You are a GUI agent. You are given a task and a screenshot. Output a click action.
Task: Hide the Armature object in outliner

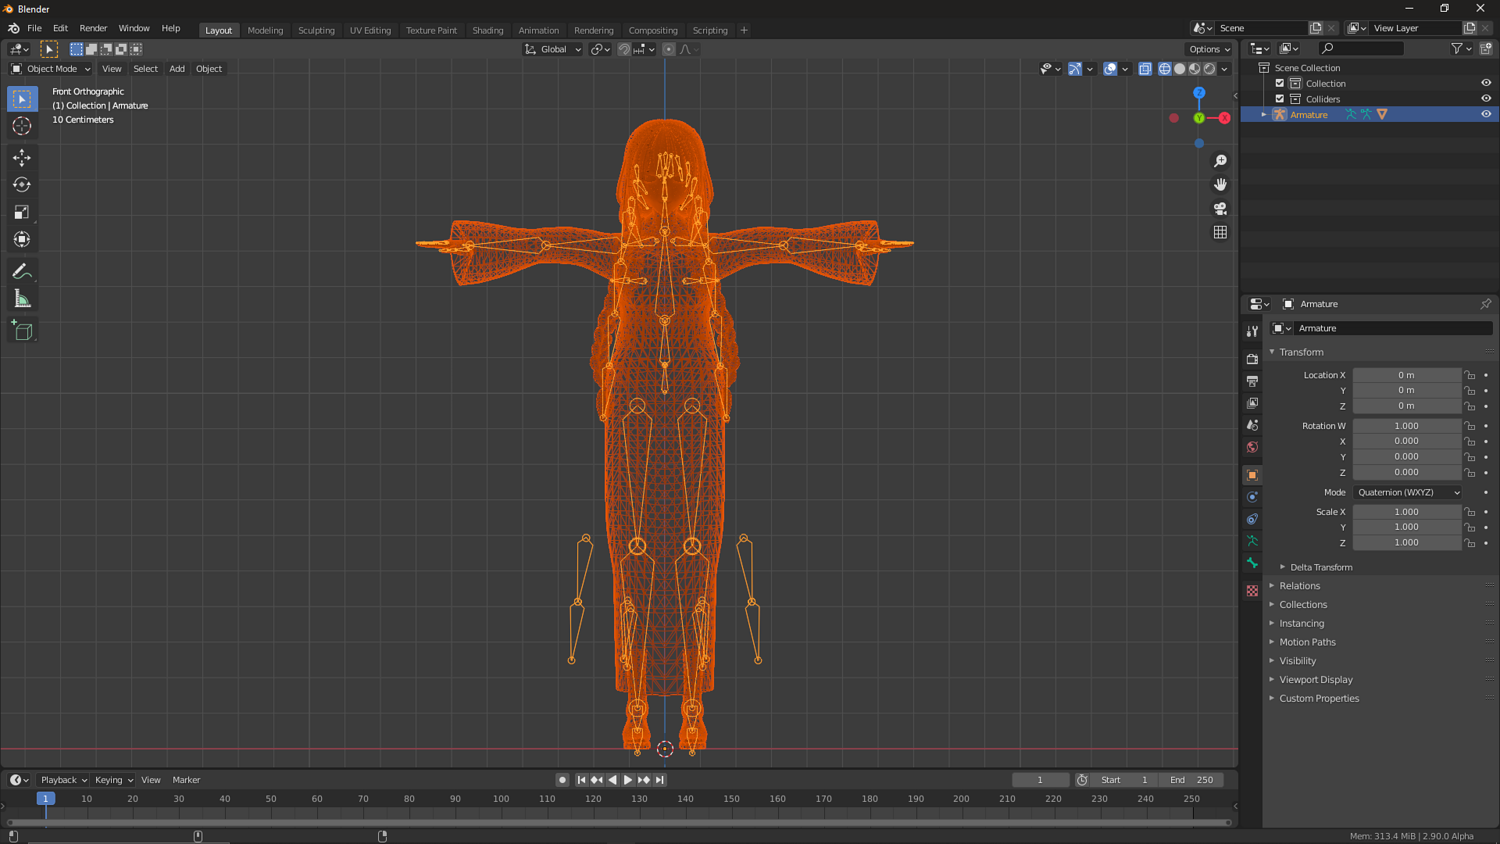click(x=1486, y=114)
